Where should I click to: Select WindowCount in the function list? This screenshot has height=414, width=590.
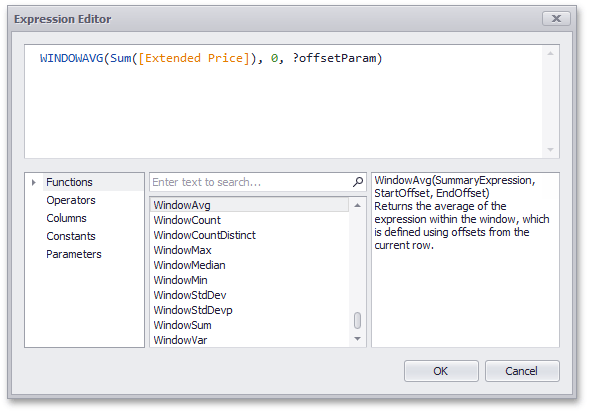[x=250, y=220]
